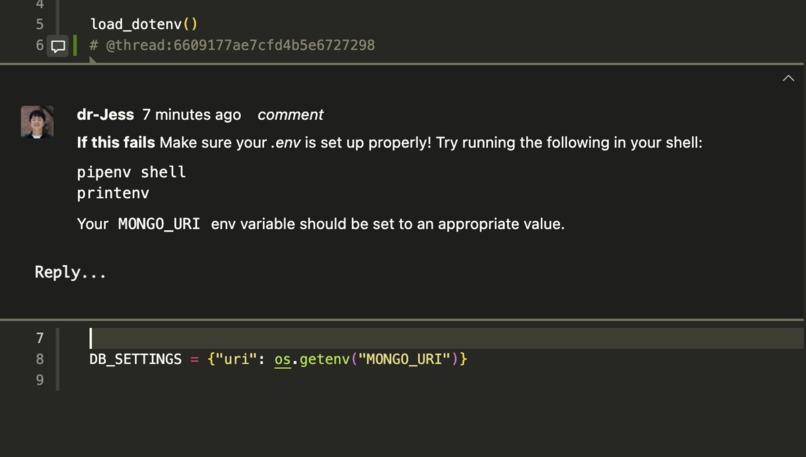
Task: Click the os.getenv call on line 8
Action: click(312, 359)
